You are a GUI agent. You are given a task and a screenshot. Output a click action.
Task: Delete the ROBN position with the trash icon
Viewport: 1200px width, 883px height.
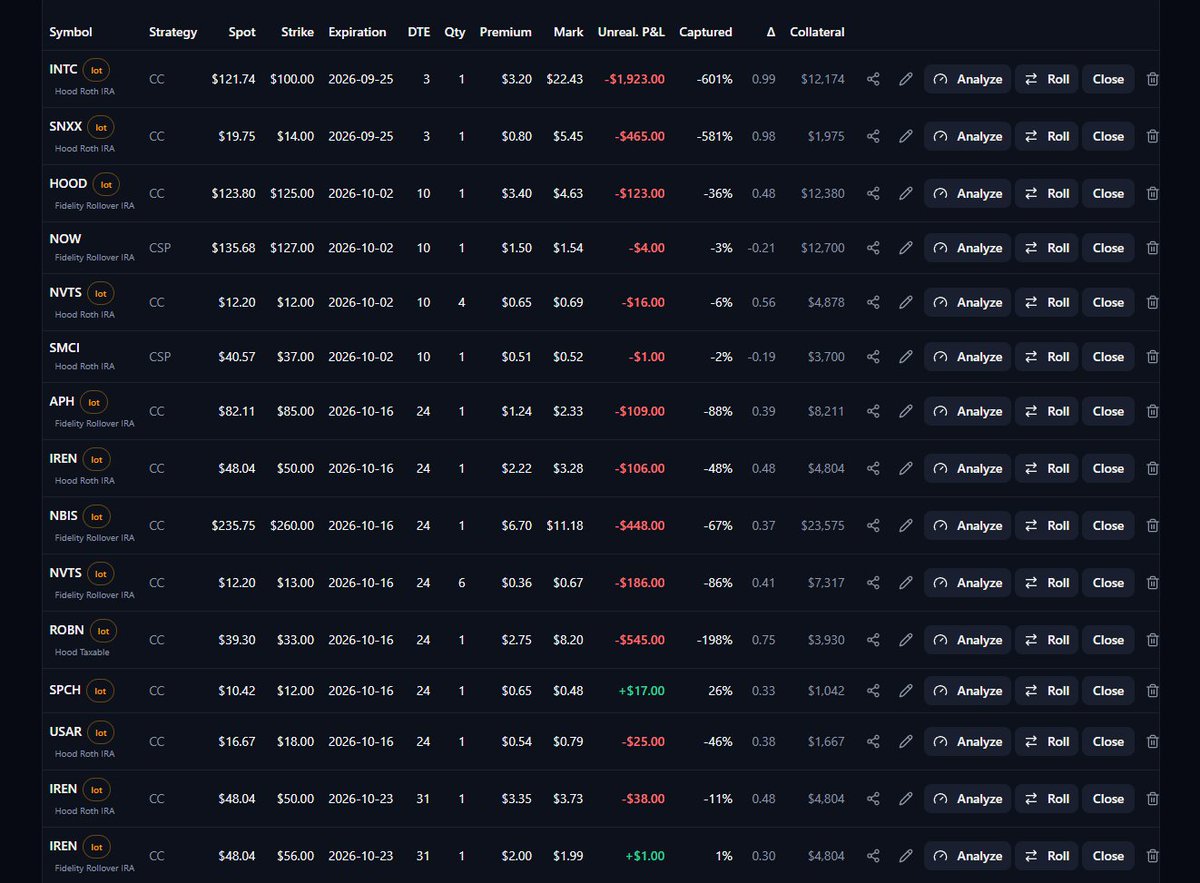[1152, 640]
